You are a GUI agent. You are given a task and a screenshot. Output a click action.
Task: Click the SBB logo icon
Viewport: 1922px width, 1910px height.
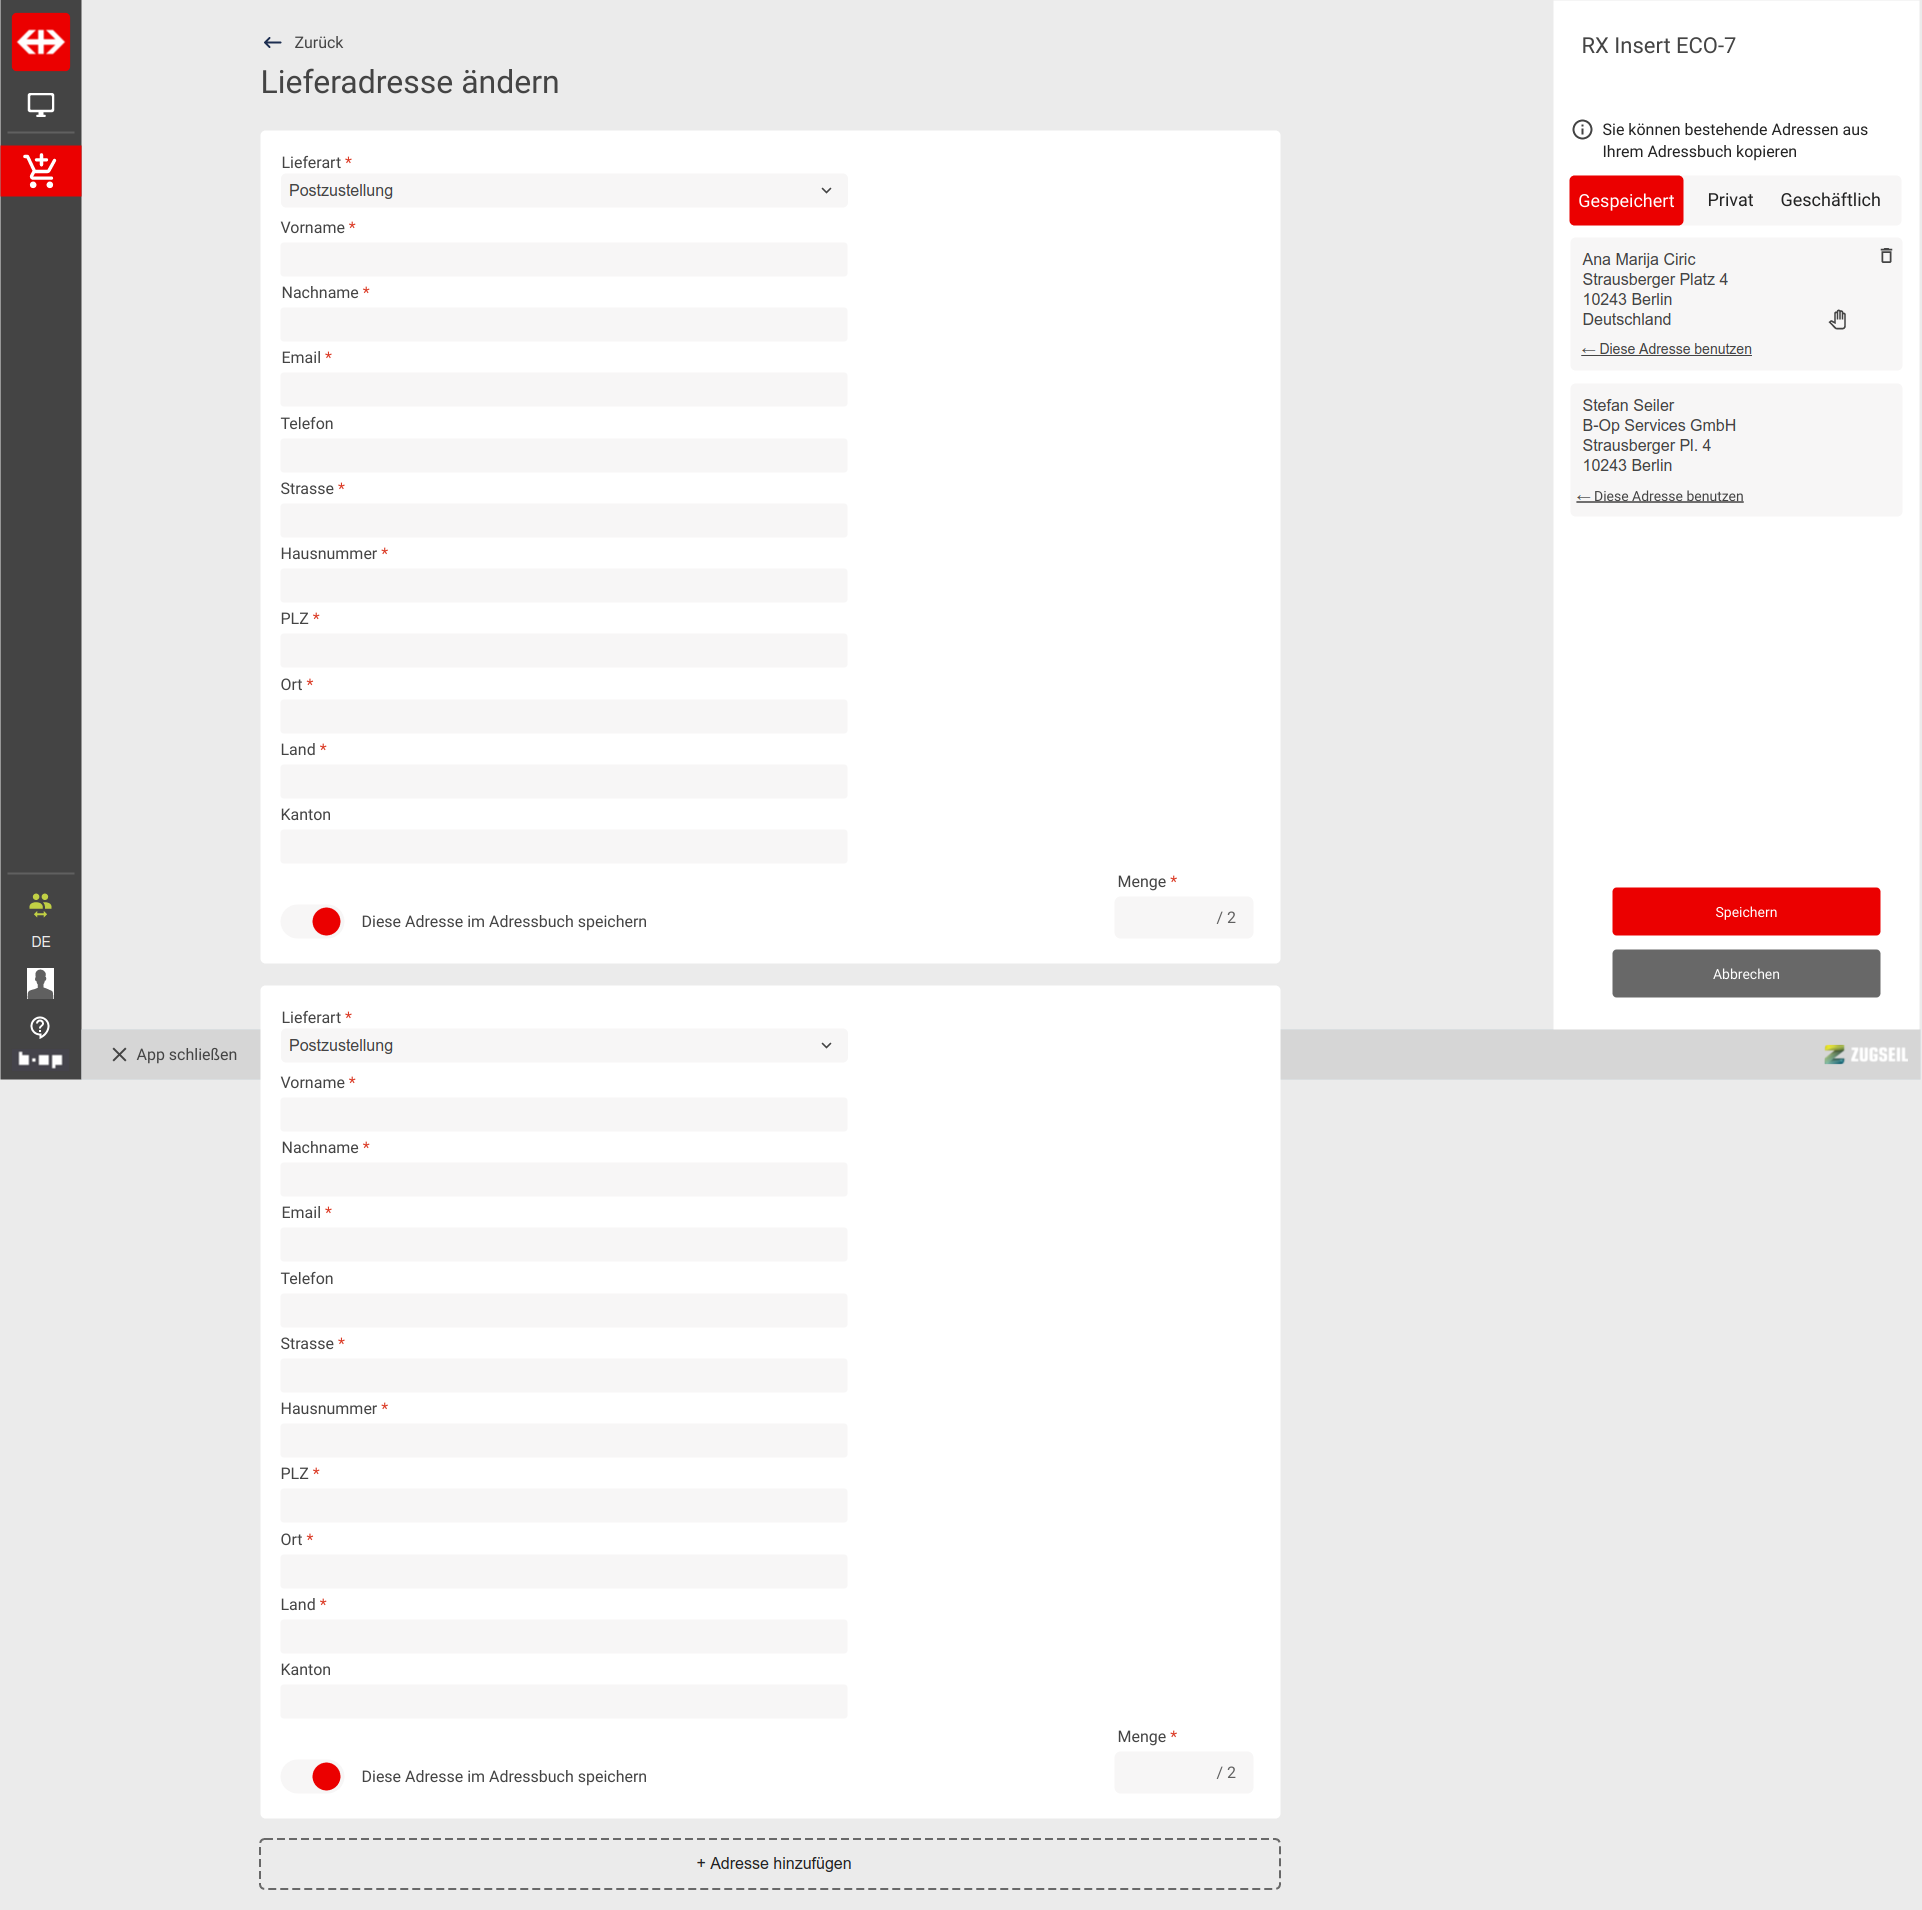pyautogui.click(x=40, y=41)
